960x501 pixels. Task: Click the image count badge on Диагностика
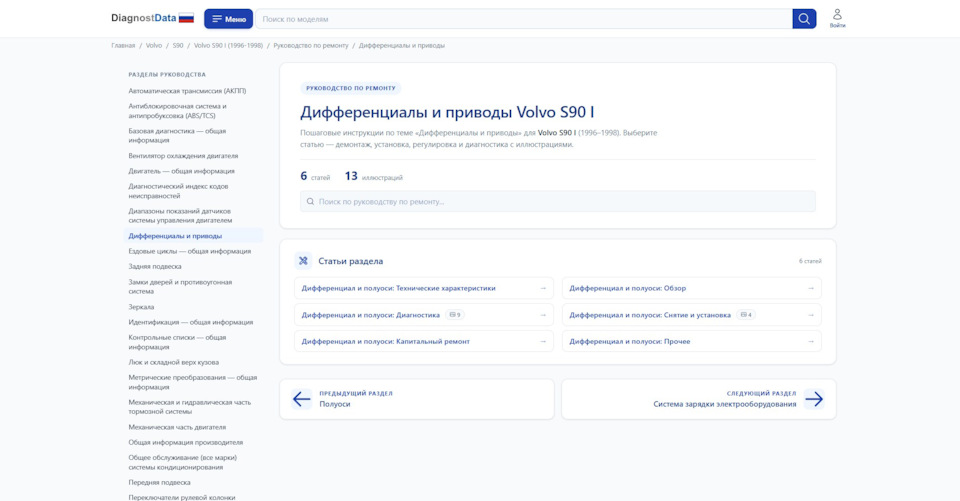[454, 315]
